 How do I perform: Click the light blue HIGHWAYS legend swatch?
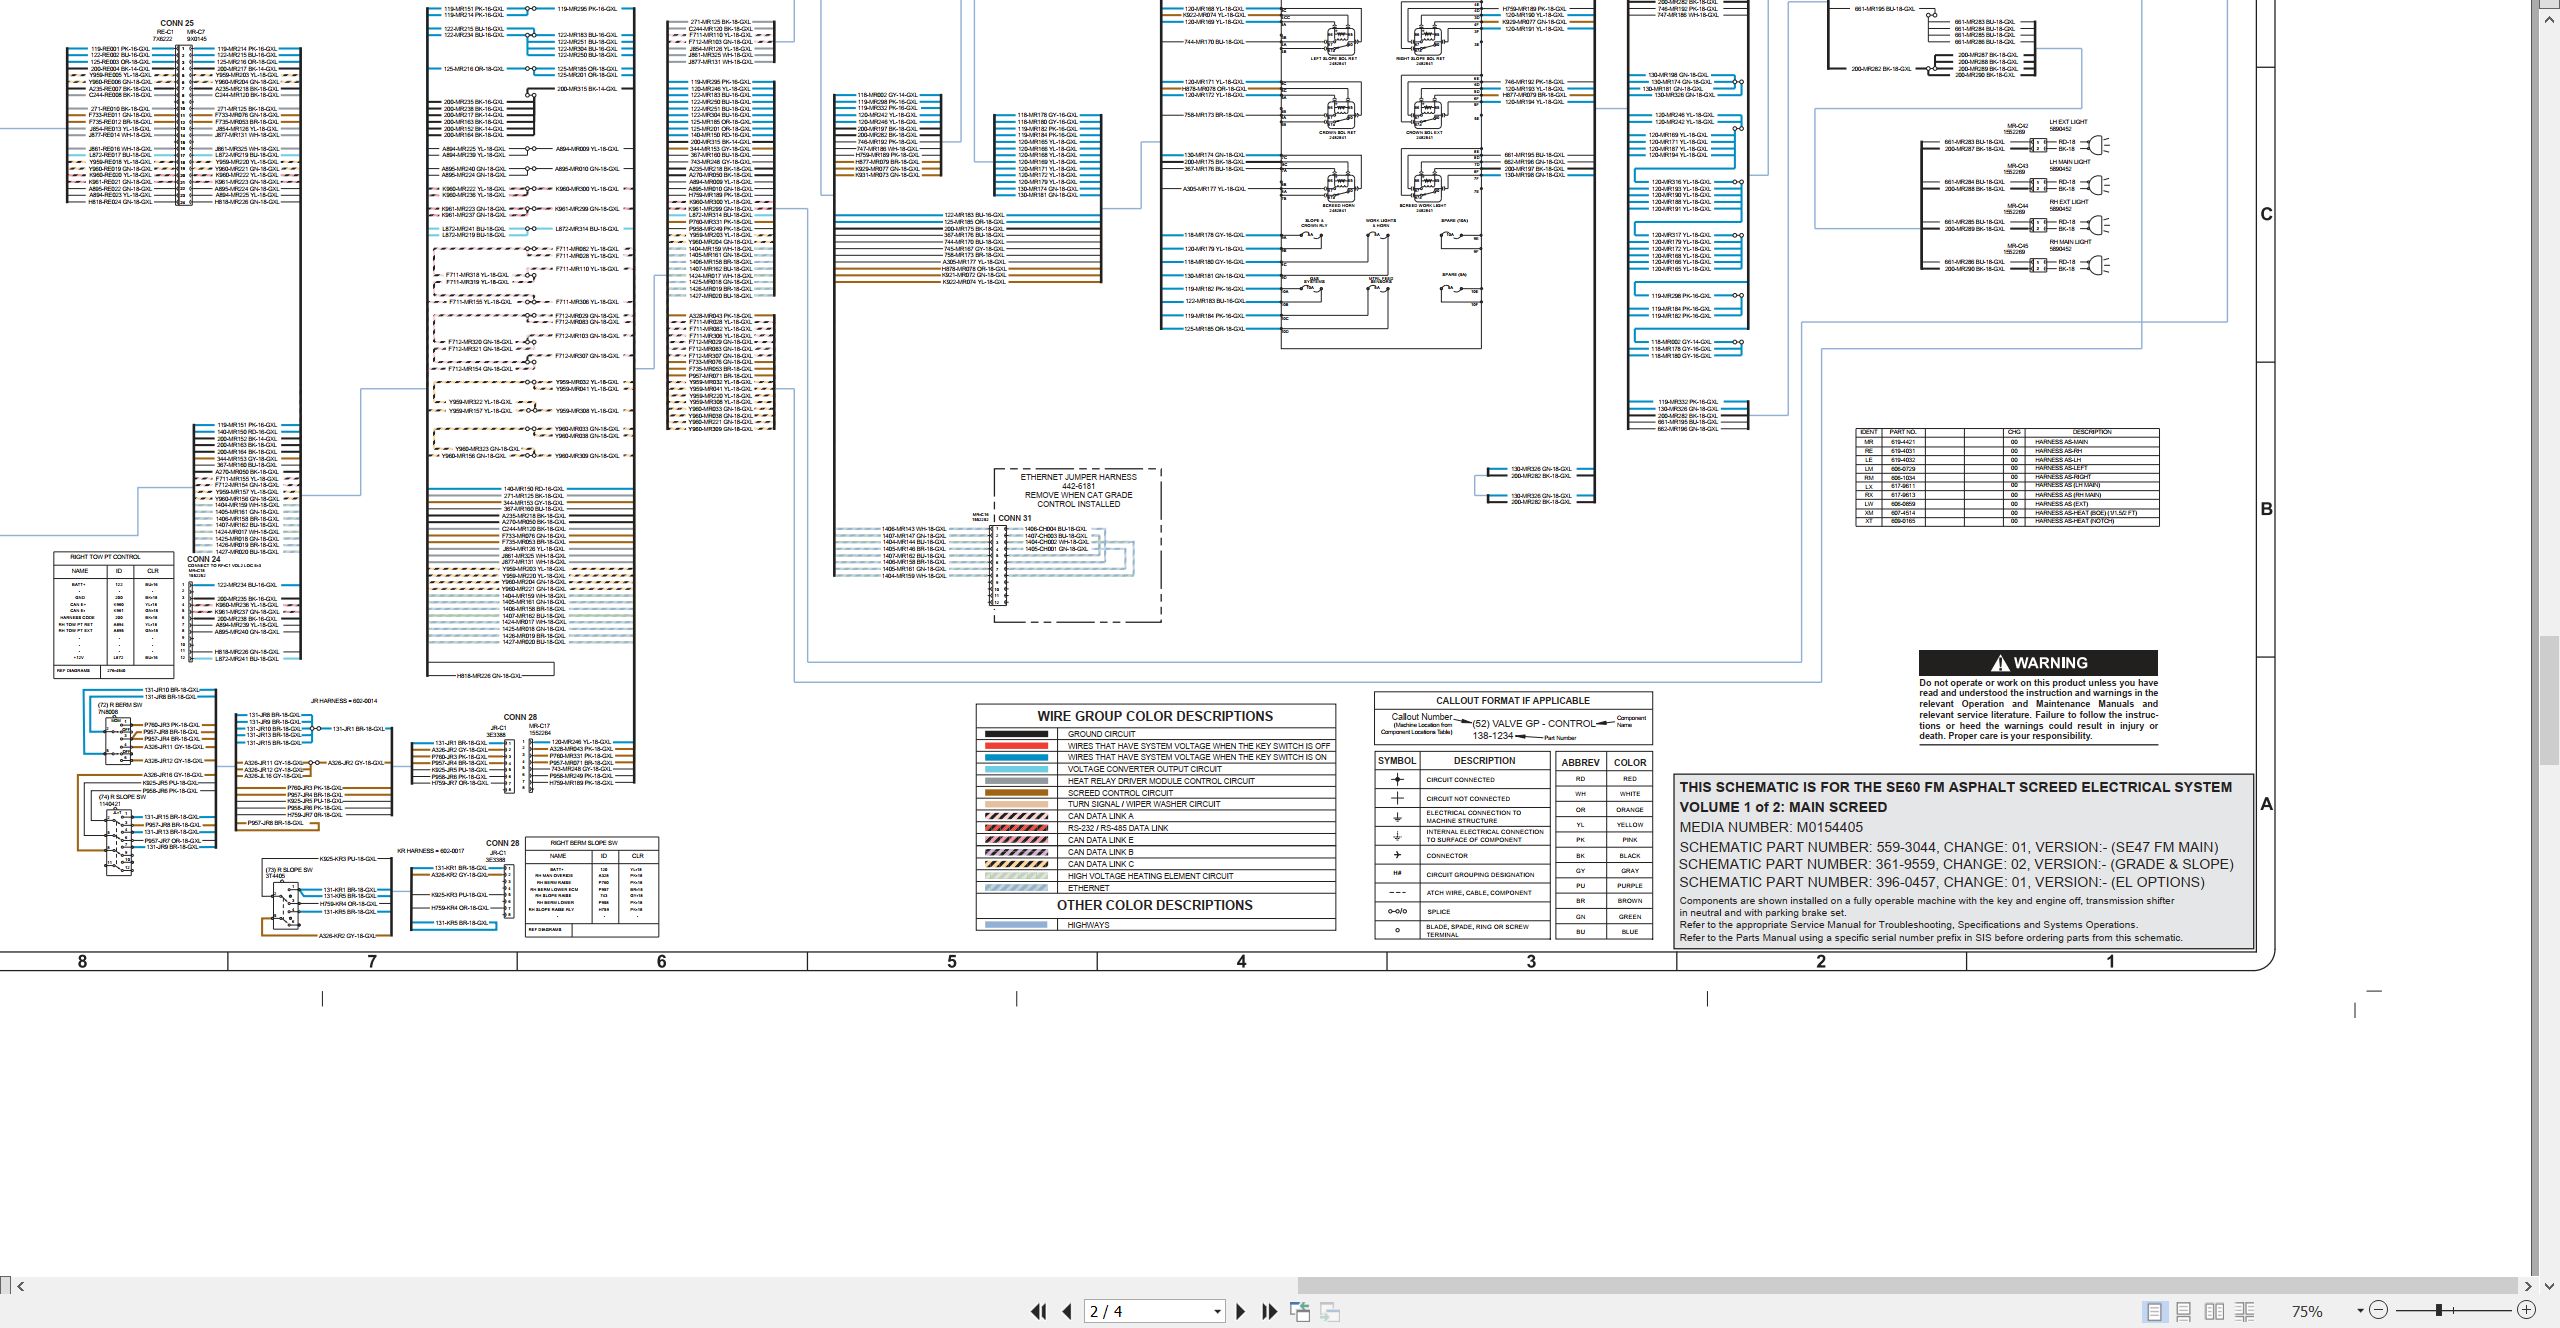tap(1016, 925)
